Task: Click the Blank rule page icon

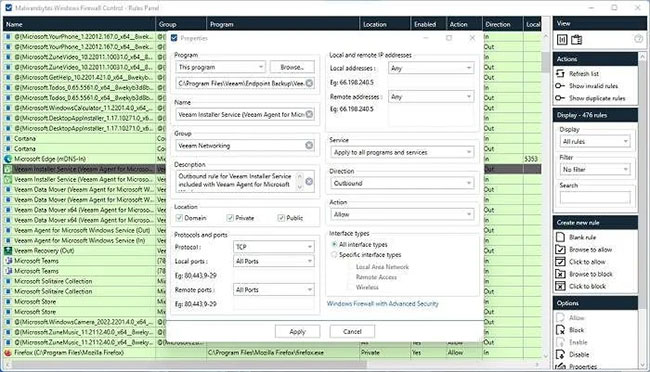Action: click(x=560, y=237)
